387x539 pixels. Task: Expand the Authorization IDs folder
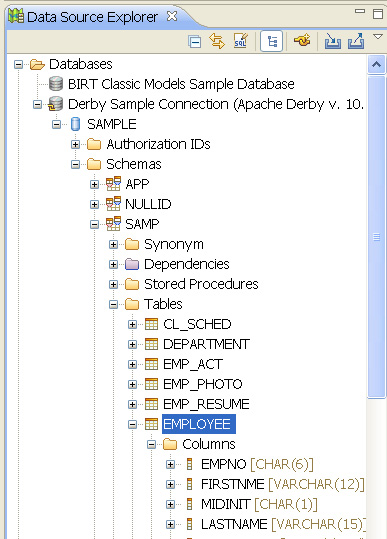coord(75,144)
